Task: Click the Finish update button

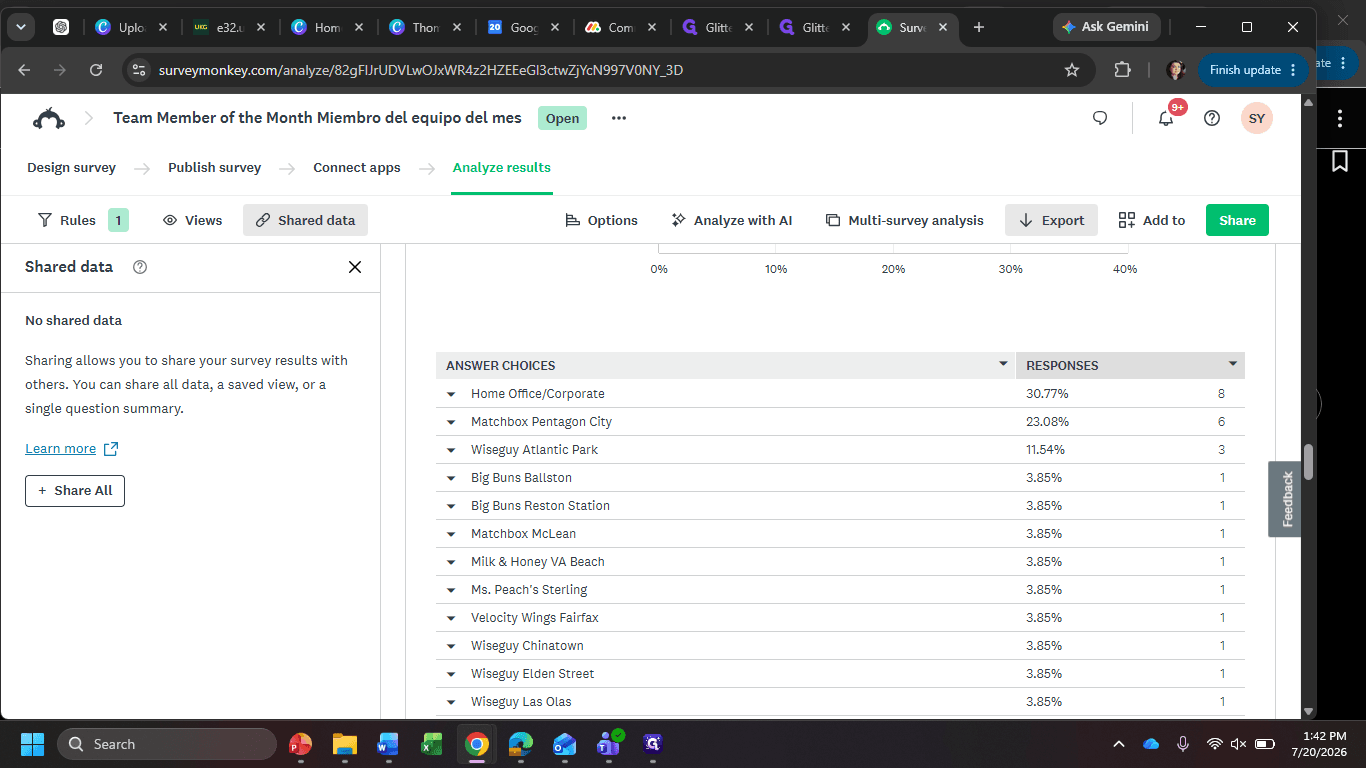Action: 1253,70
